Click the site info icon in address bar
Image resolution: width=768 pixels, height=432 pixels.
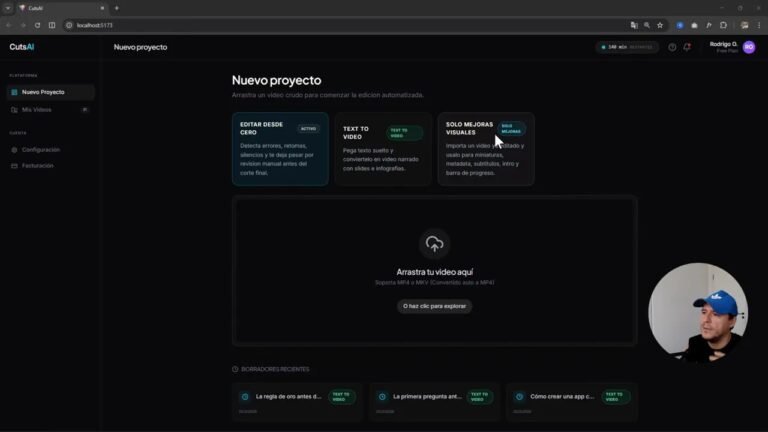[x=69, y=25]
